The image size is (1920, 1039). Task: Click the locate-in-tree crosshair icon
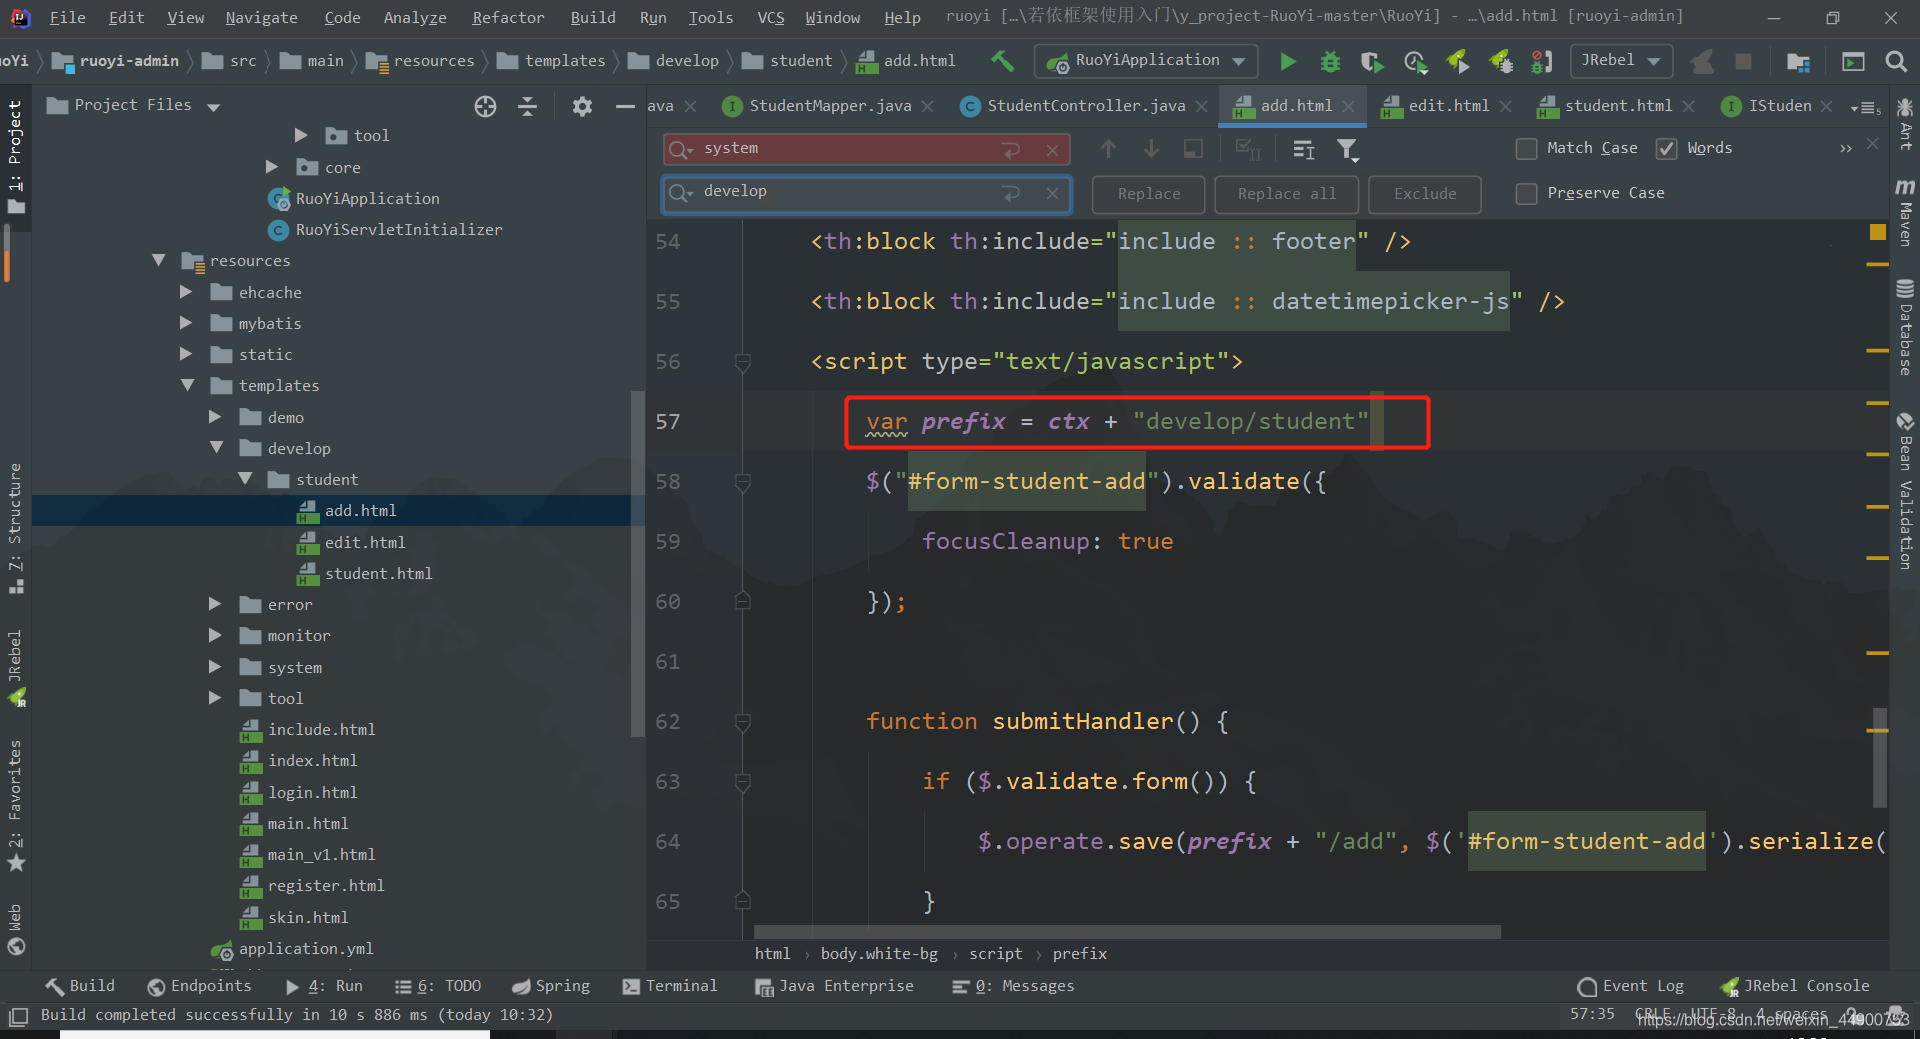[485, 106]
